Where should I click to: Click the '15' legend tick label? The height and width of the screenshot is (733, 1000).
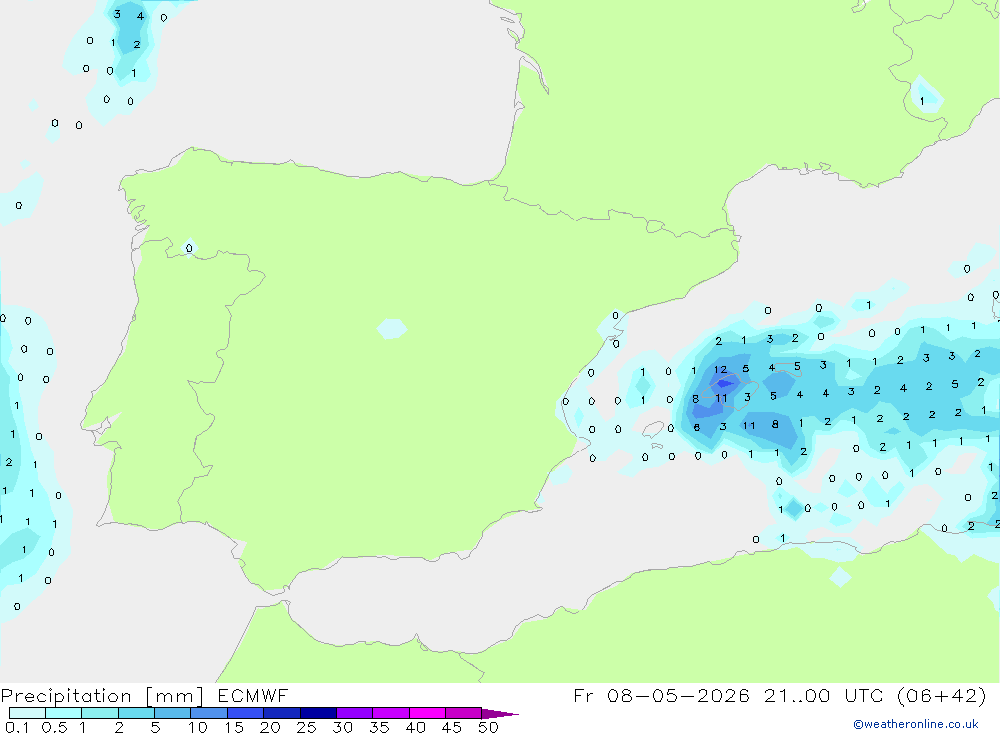pyautogui.click(x=233, y=727)
